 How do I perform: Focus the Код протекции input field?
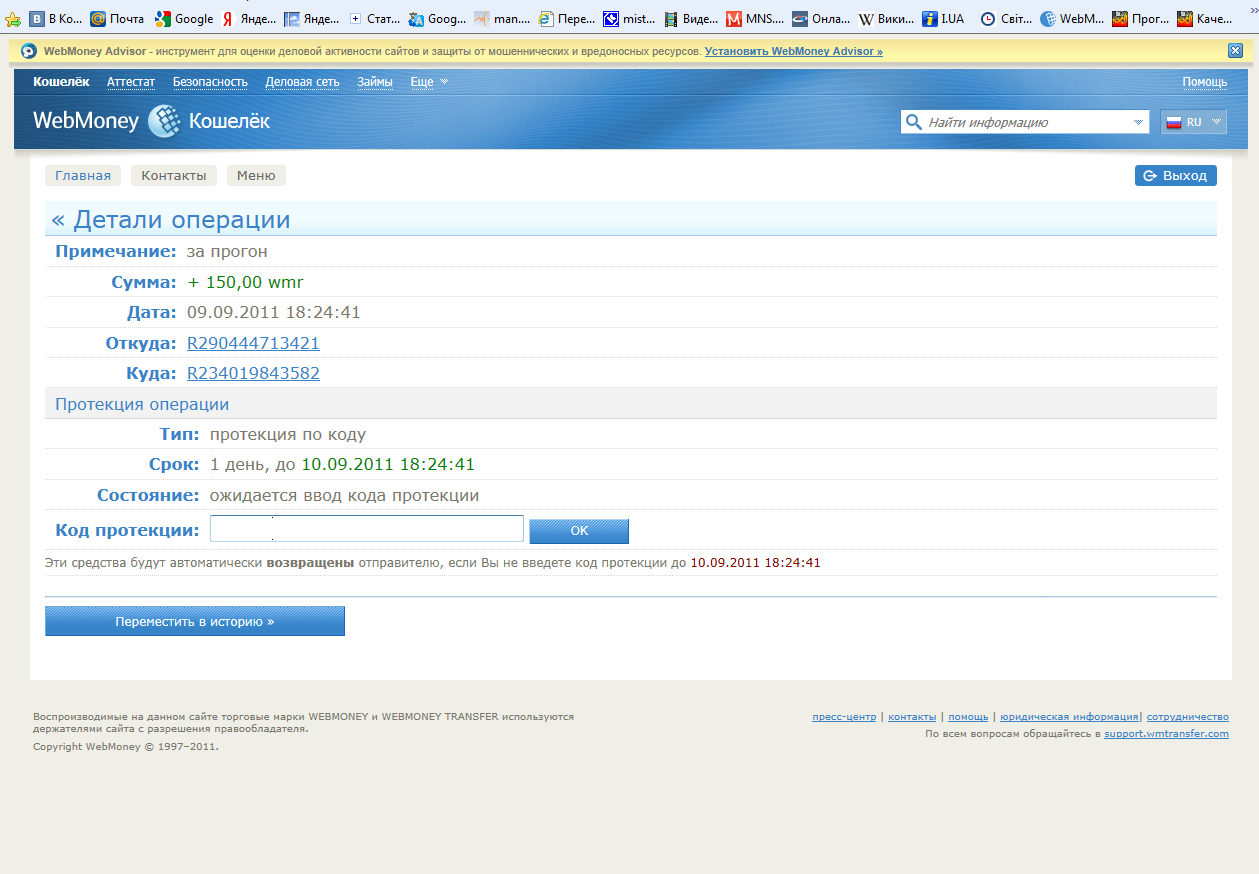(x=367, y=529)
